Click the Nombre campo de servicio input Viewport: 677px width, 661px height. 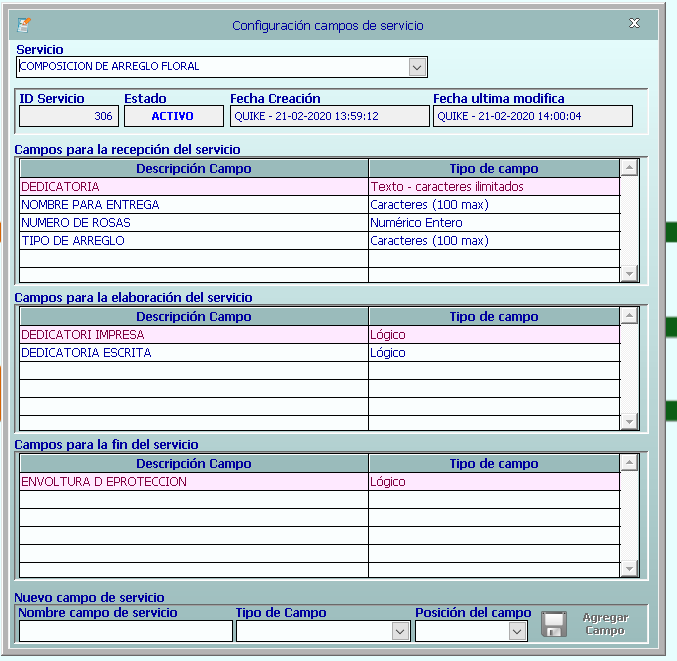pos(126,631)
